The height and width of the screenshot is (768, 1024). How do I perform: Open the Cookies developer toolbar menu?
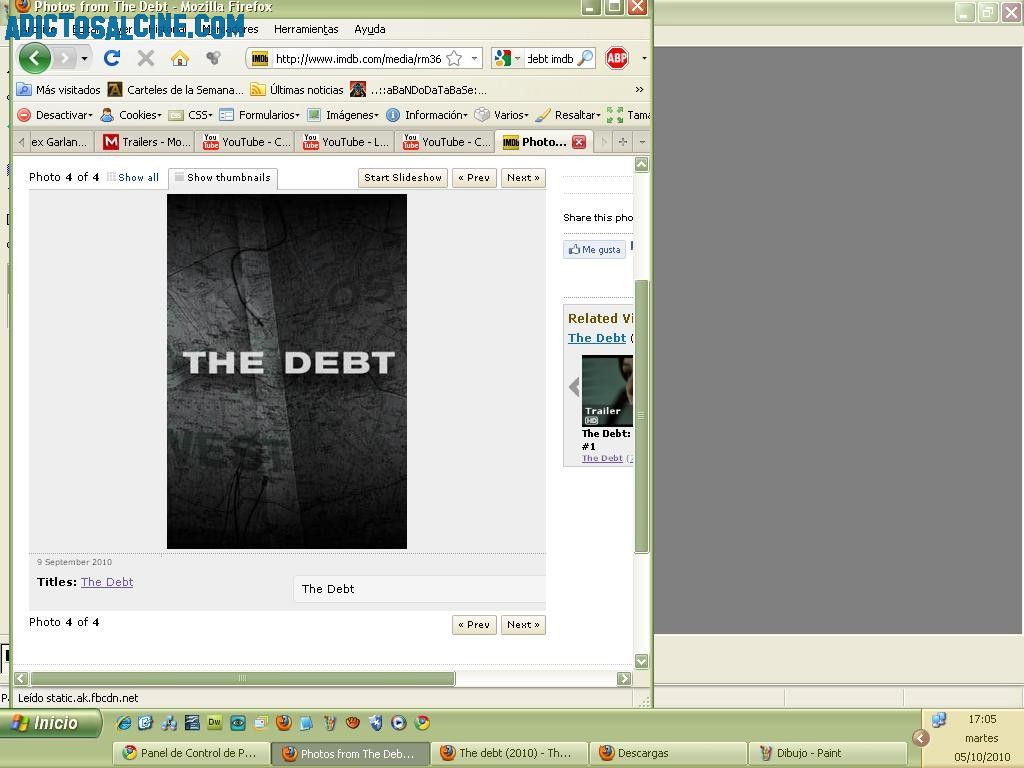tap(131, 115)
